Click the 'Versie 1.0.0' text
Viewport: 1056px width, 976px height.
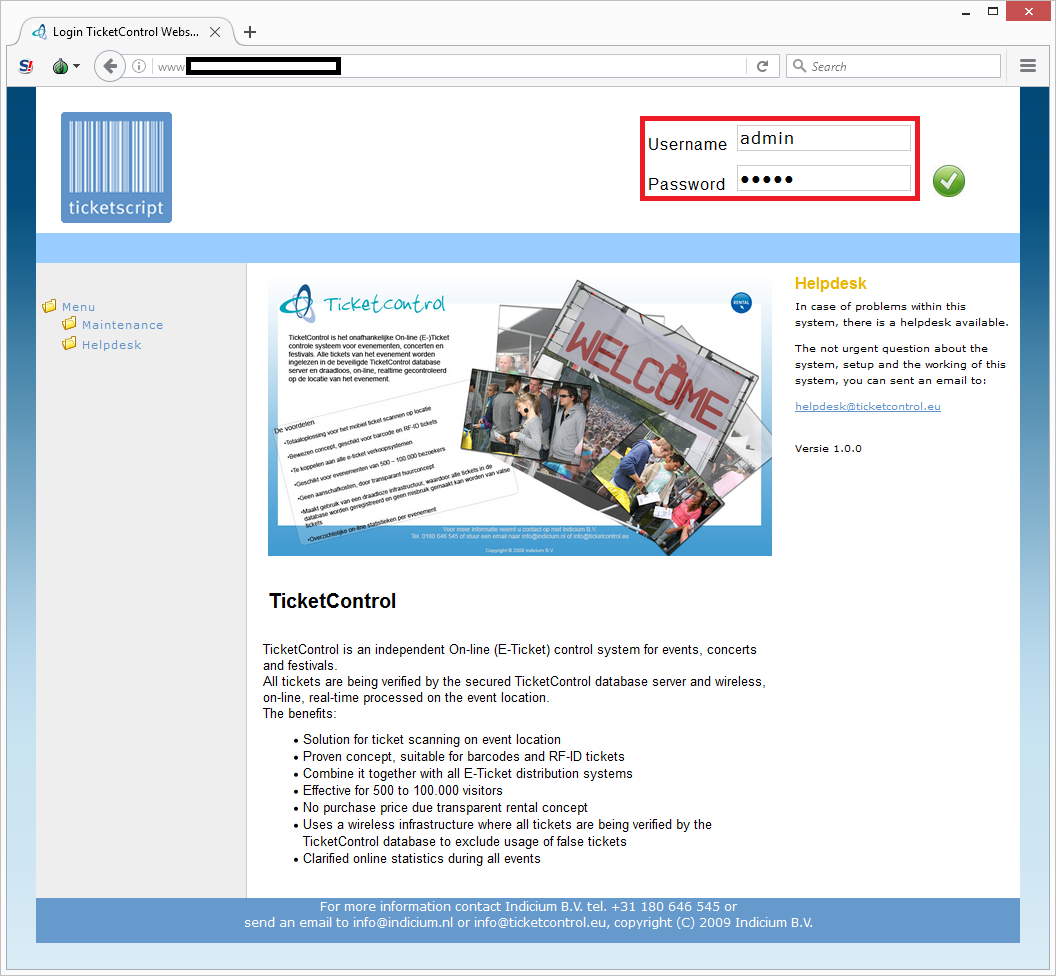click(x=828, y=449)
